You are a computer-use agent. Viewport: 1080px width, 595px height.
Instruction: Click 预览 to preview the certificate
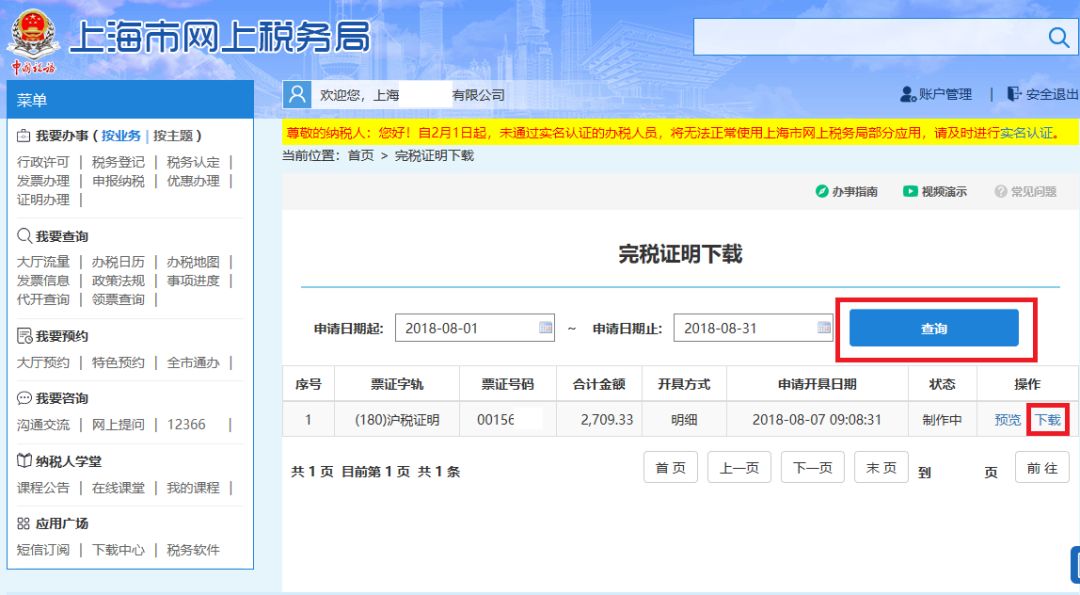1008,419
